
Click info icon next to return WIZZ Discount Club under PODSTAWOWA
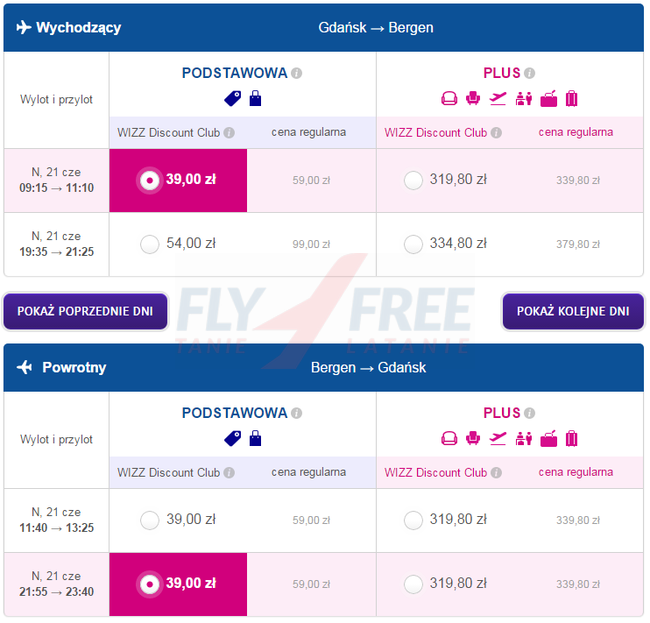point(229,473)
